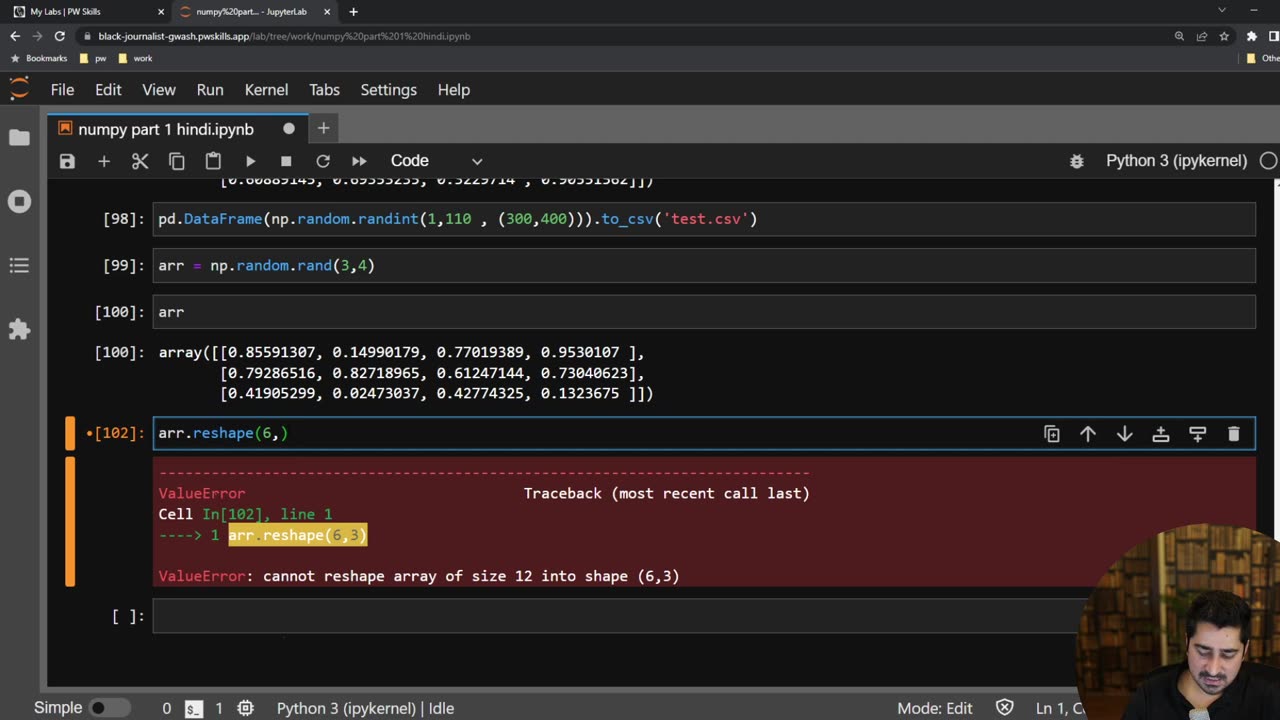Click Mode: Edit in status bar
The image size is (1280, 720).
[x=934, y=708]
